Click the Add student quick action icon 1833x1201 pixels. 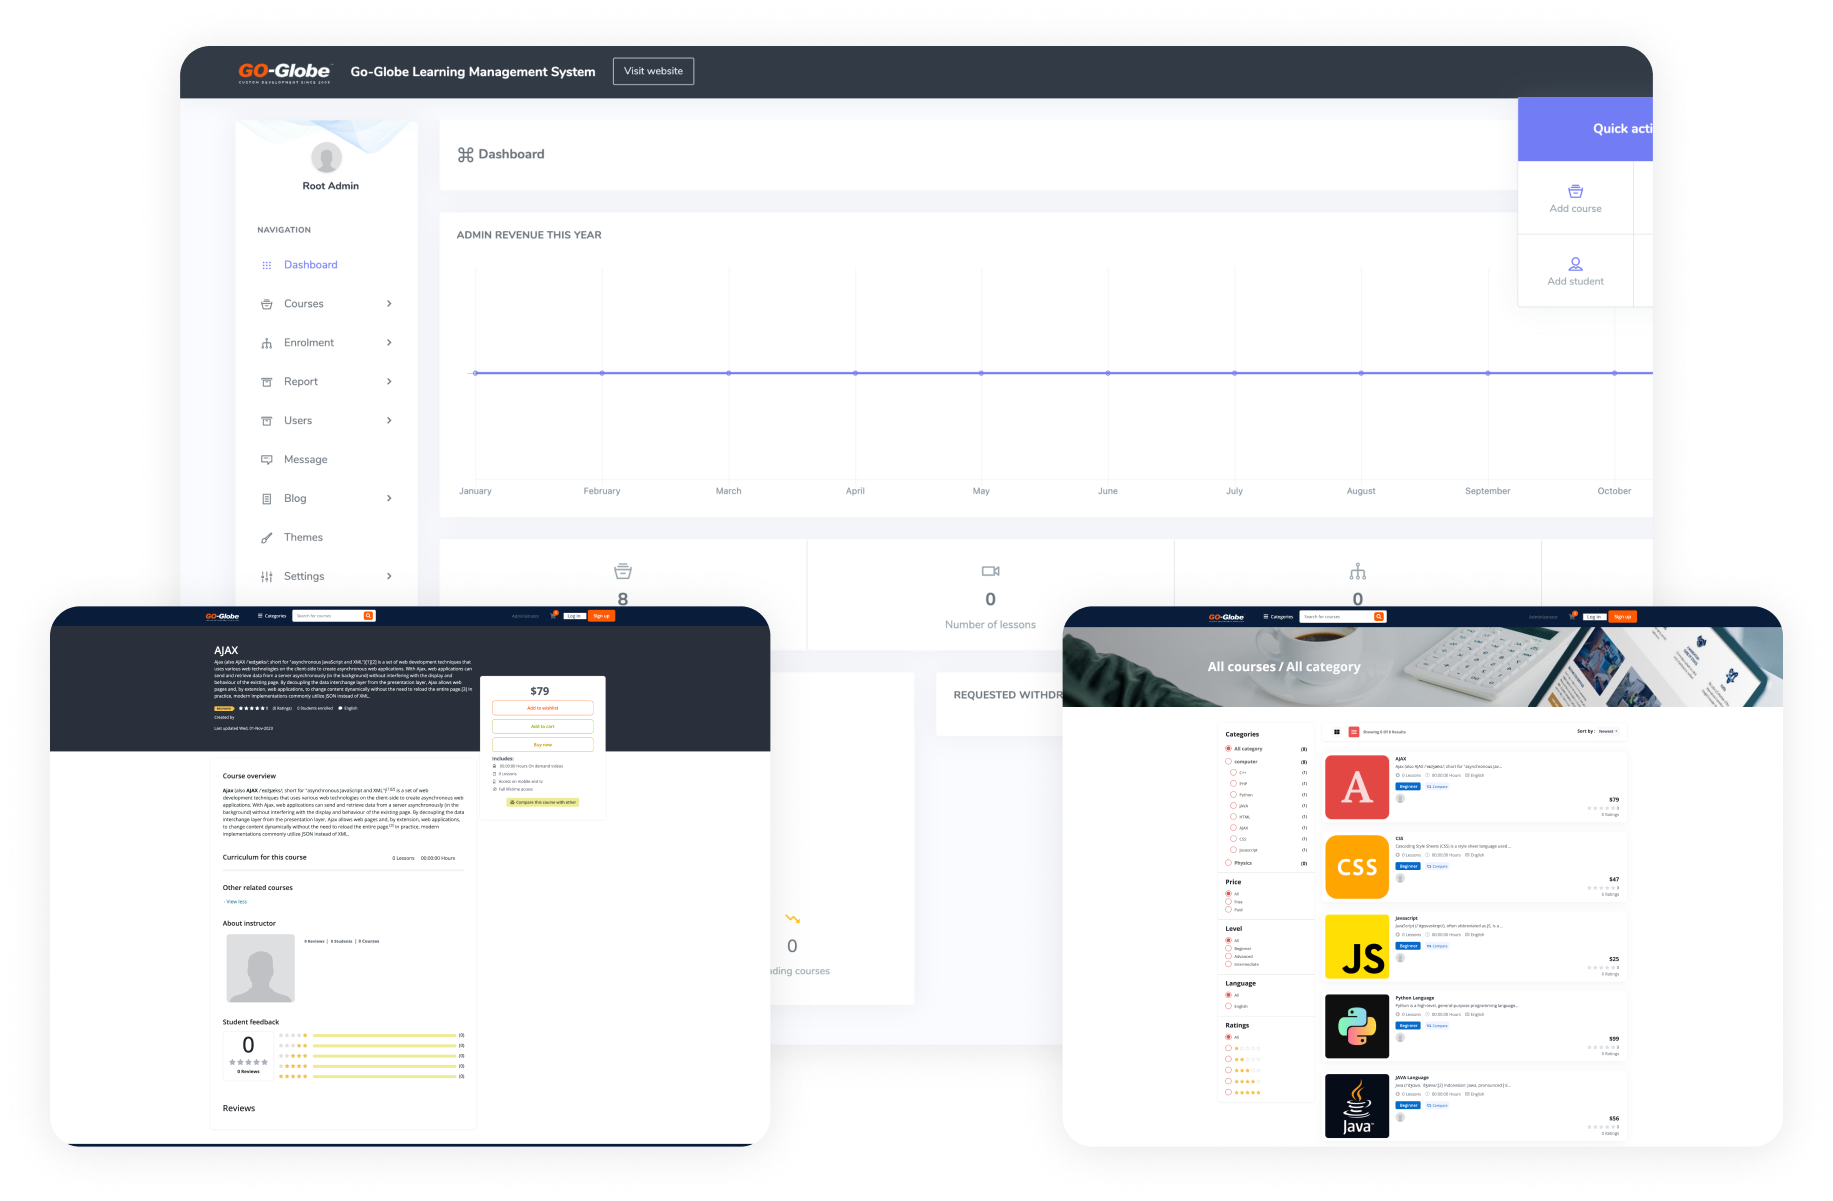(1575, 264)
